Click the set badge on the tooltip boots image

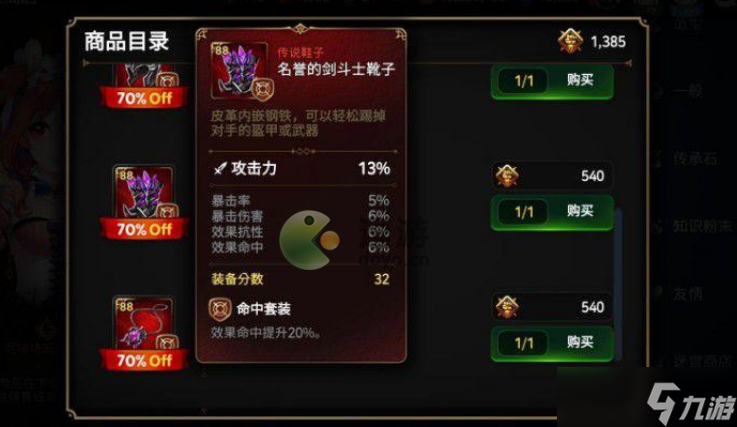pyautogui.click(x=262, y=90)
